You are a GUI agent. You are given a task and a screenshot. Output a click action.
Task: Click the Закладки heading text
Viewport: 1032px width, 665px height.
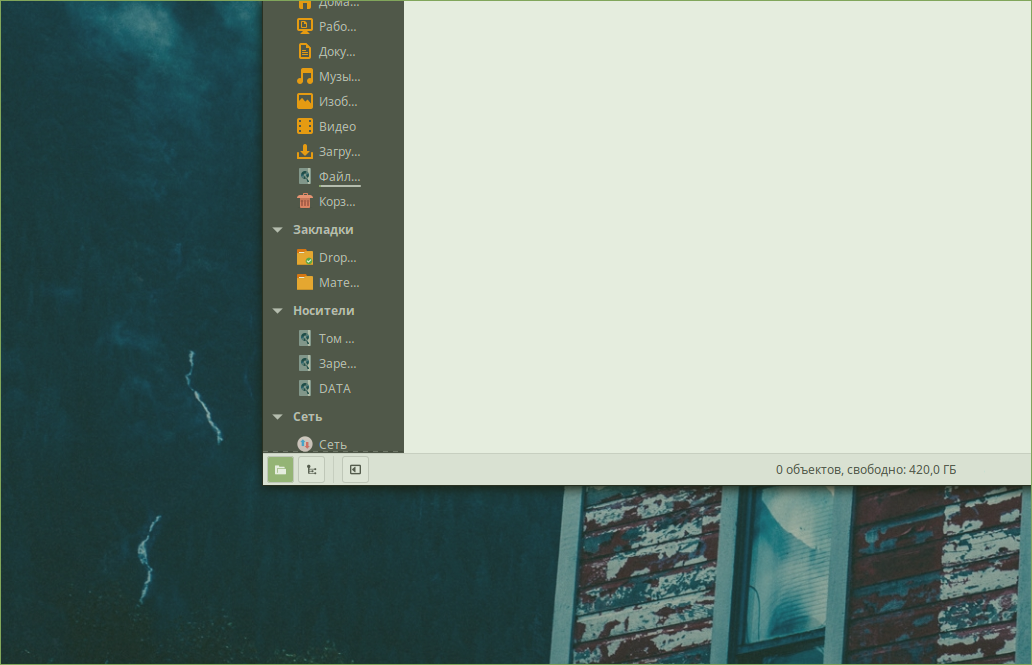point(323,230)
